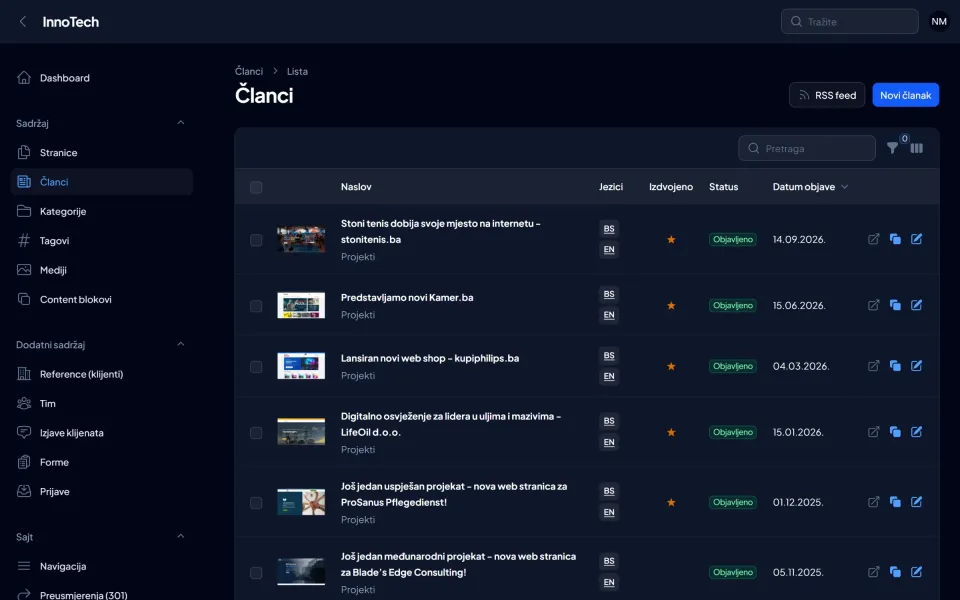Image resolution: width=960 pixels, height=600 pixels.
Task: Edit the Stoni tenis article
Action: pos(917,239)
